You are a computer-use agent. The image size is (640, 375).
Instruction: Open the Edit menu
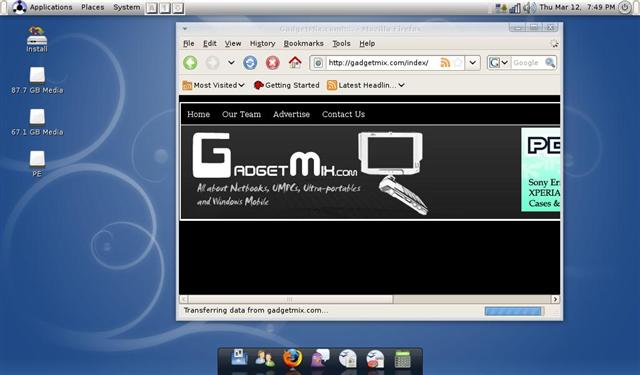click(210, 43)
